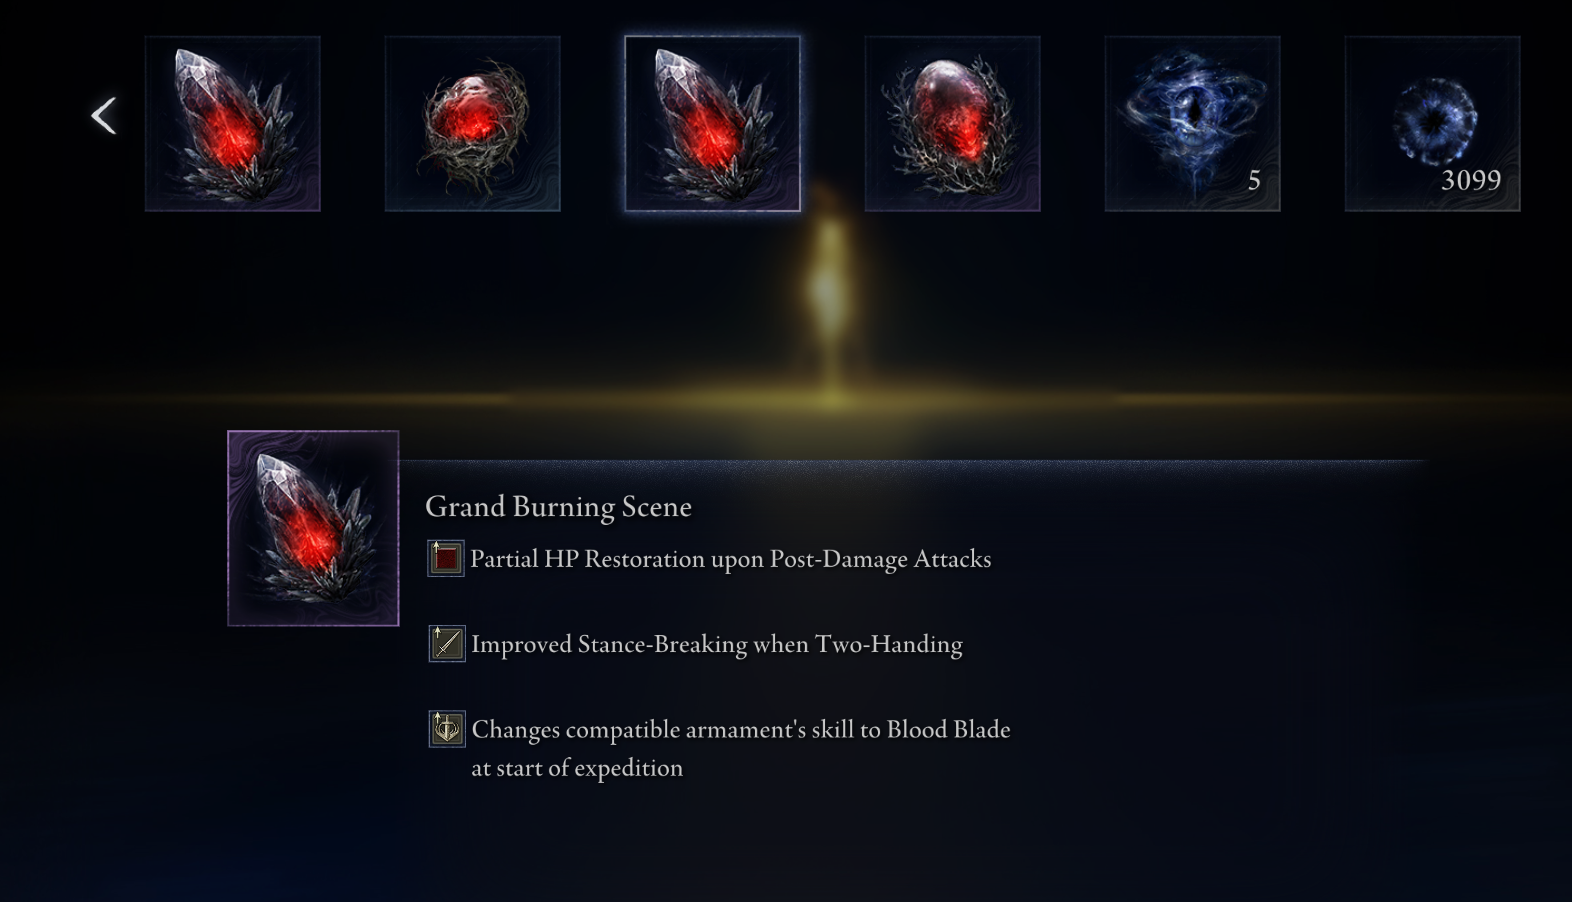Click the stance-breaking sword effect icon
This screenshot has height=902, width=1572.
click(446, 643)
